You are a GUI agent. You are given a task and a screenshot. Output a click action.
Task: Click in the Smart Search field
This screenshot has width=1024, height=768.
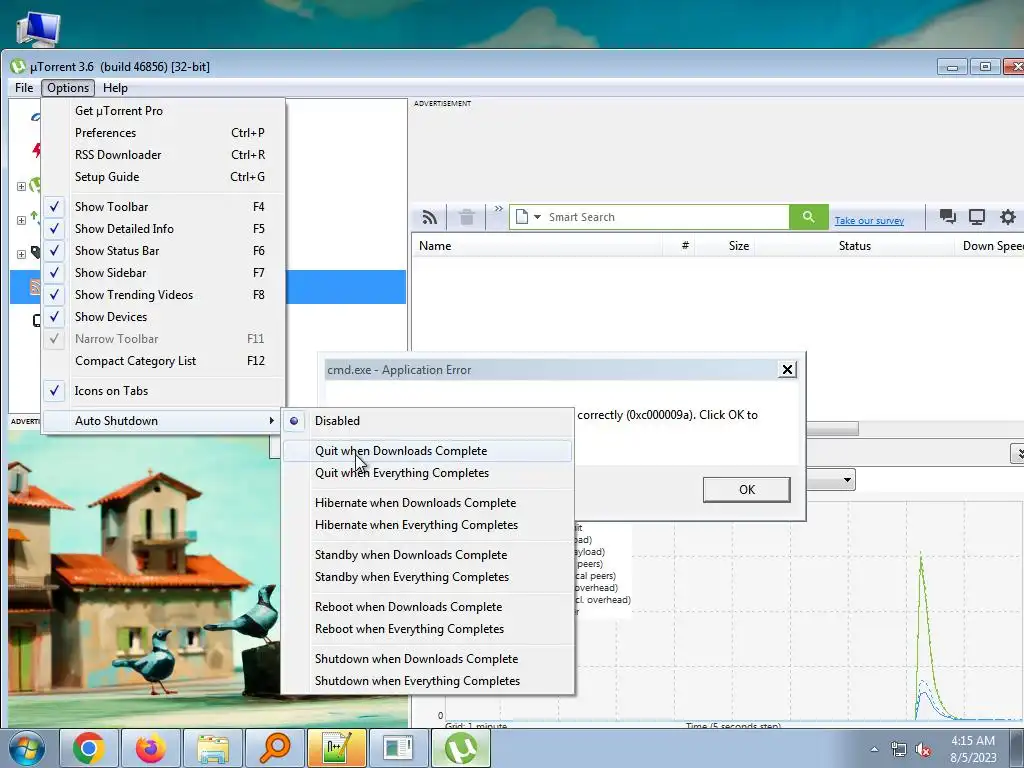coord(666,217)
